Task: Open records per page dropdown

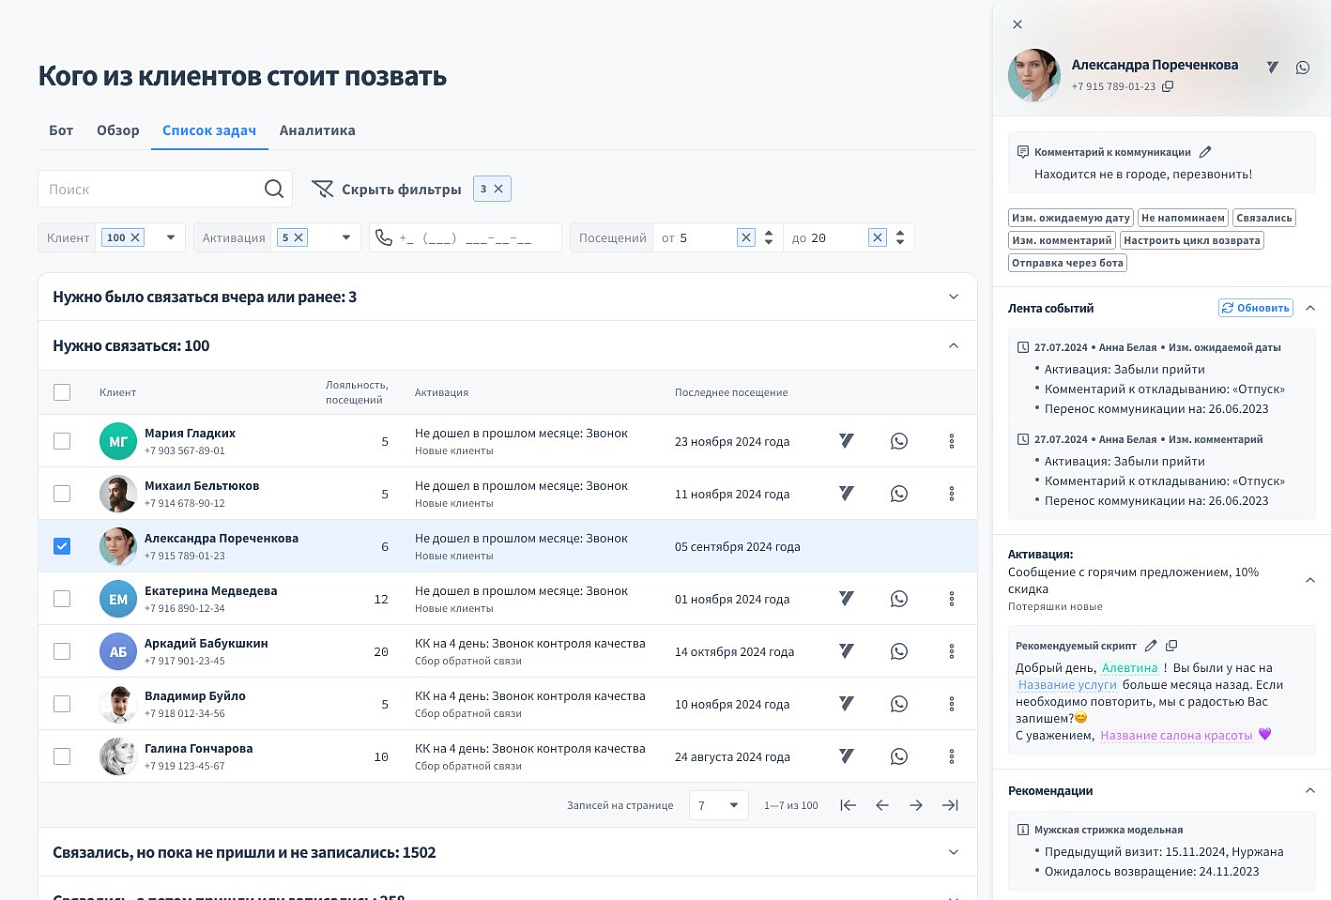Action: coord(719,805)
